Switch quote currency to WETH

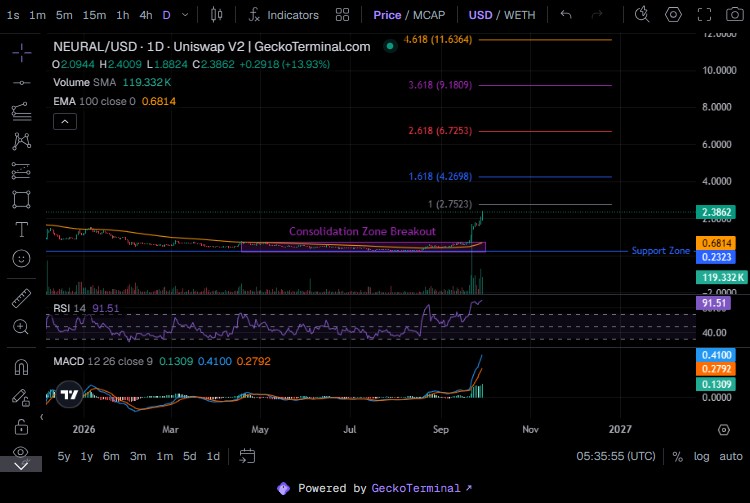[x=519, y=15]
